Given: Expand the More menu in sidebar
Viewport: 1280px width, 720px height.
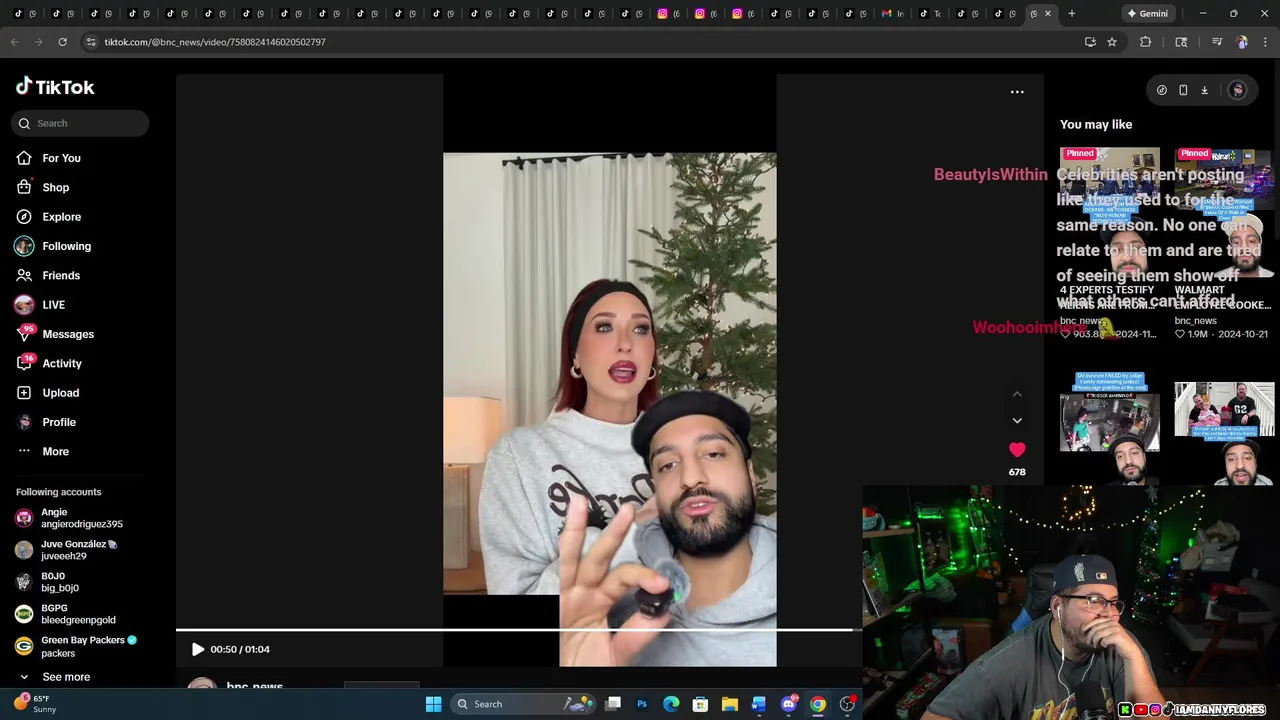Looking at the screenshot, I should tap(55, 451).
